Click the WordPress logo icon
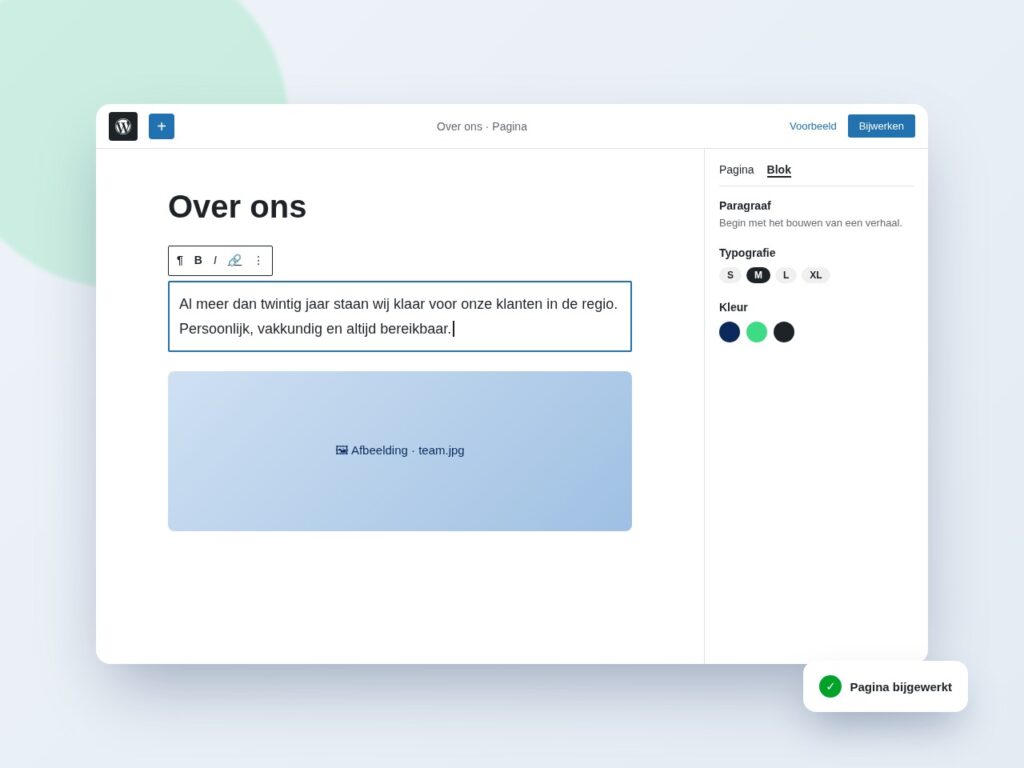1024x768 pixels. pyautogui.click(x=123, y=126)
